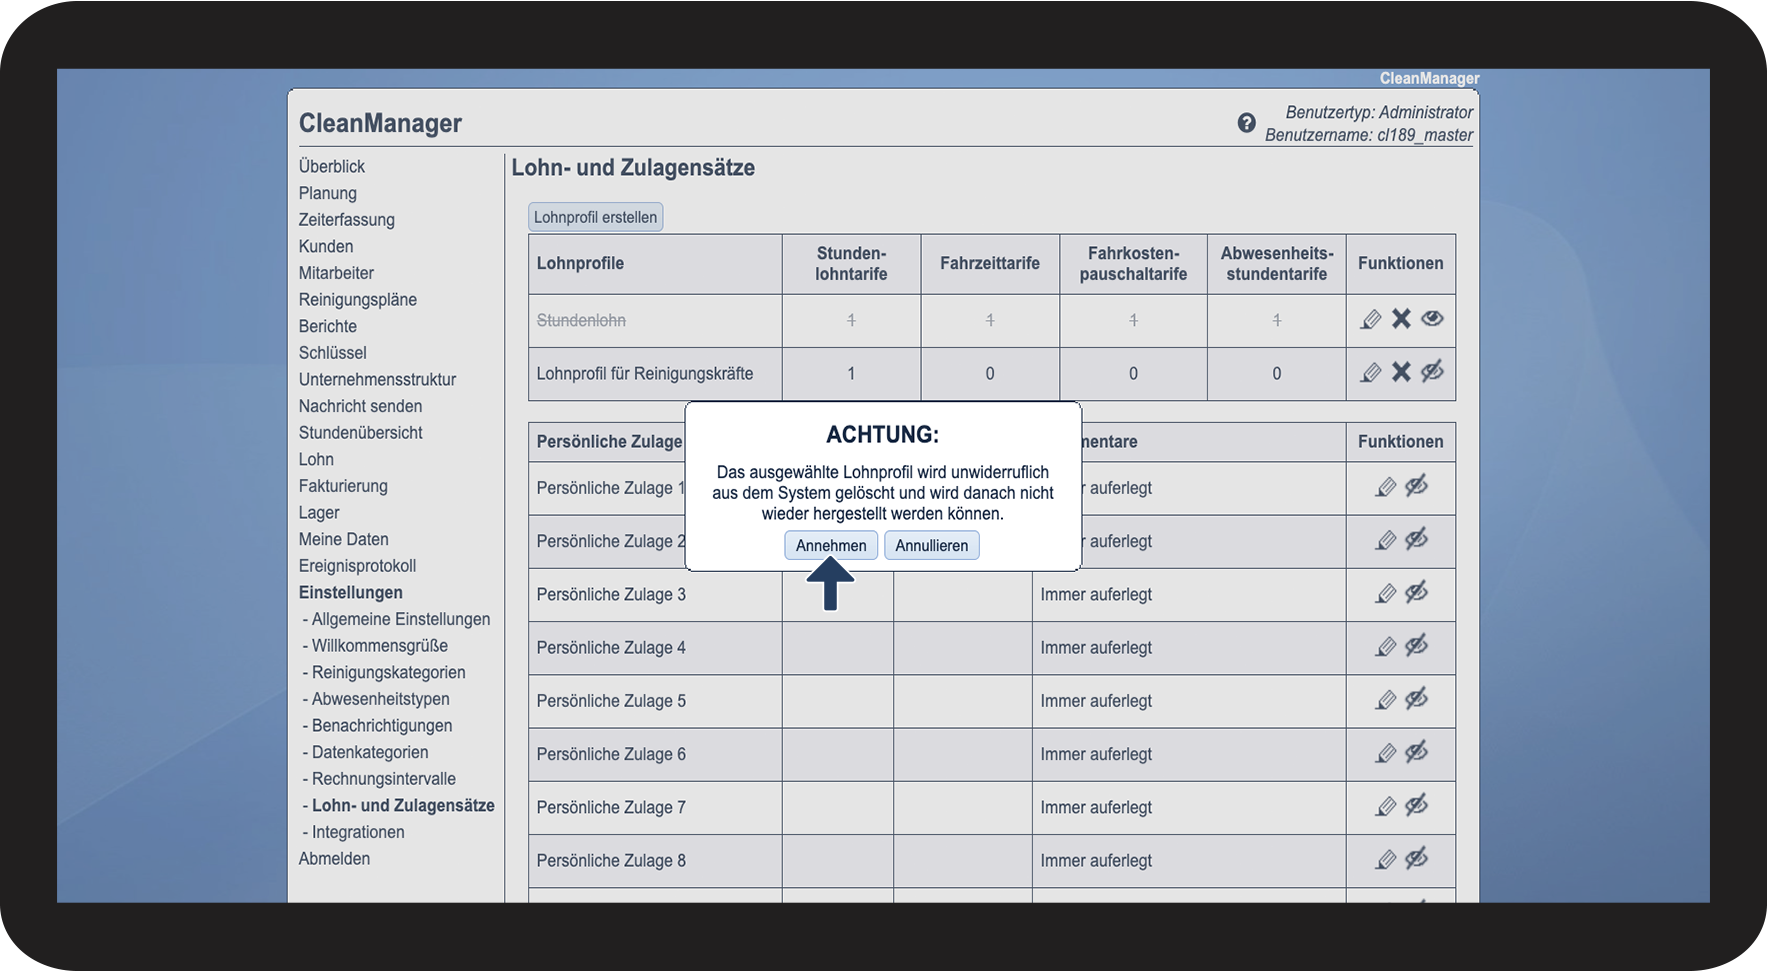Go to Schlüssel in the sidebar
The image size is (1767, 971).
333,353
